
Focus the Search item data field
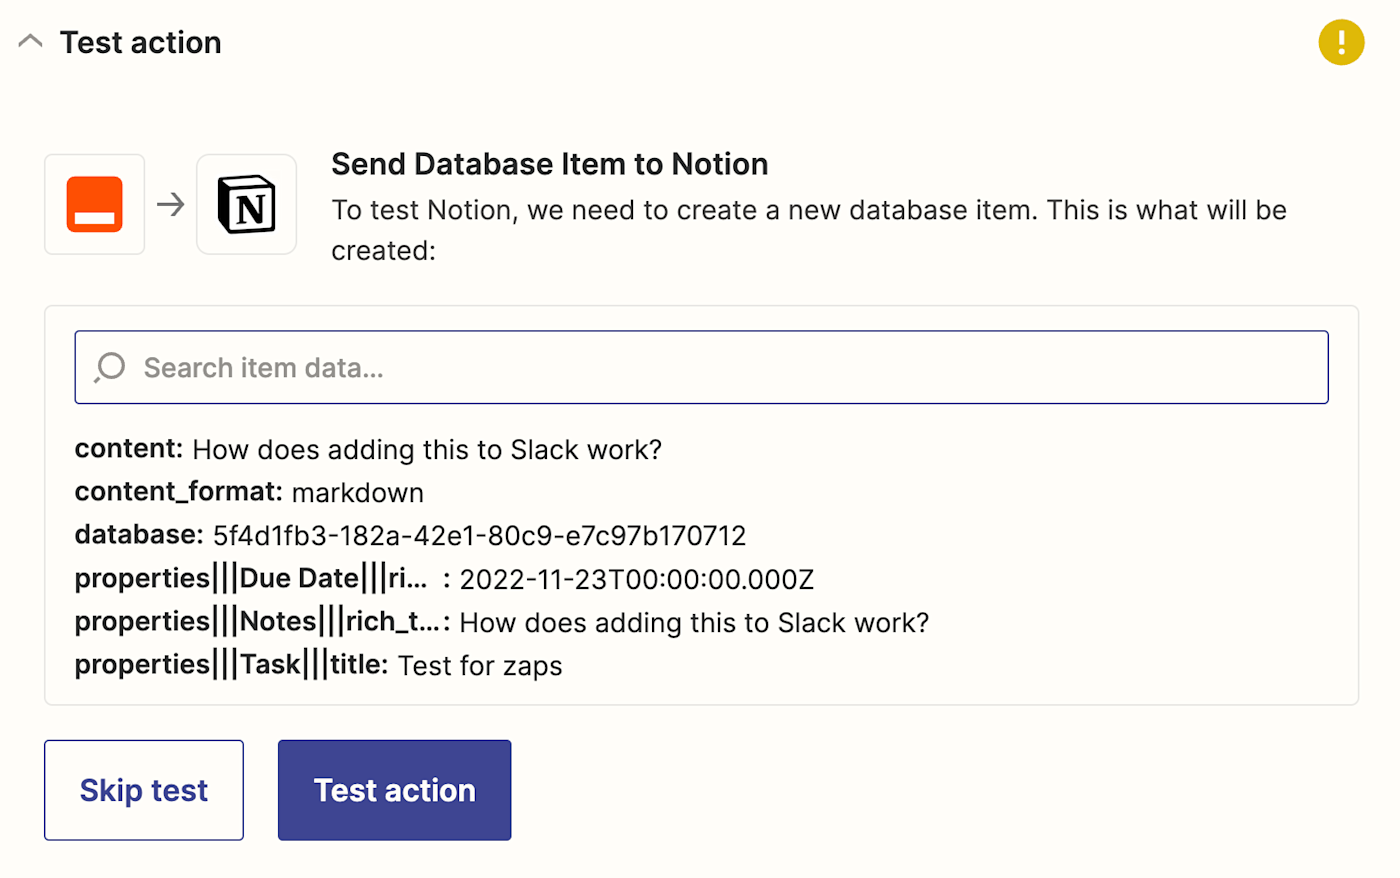[x=700, y=367]
